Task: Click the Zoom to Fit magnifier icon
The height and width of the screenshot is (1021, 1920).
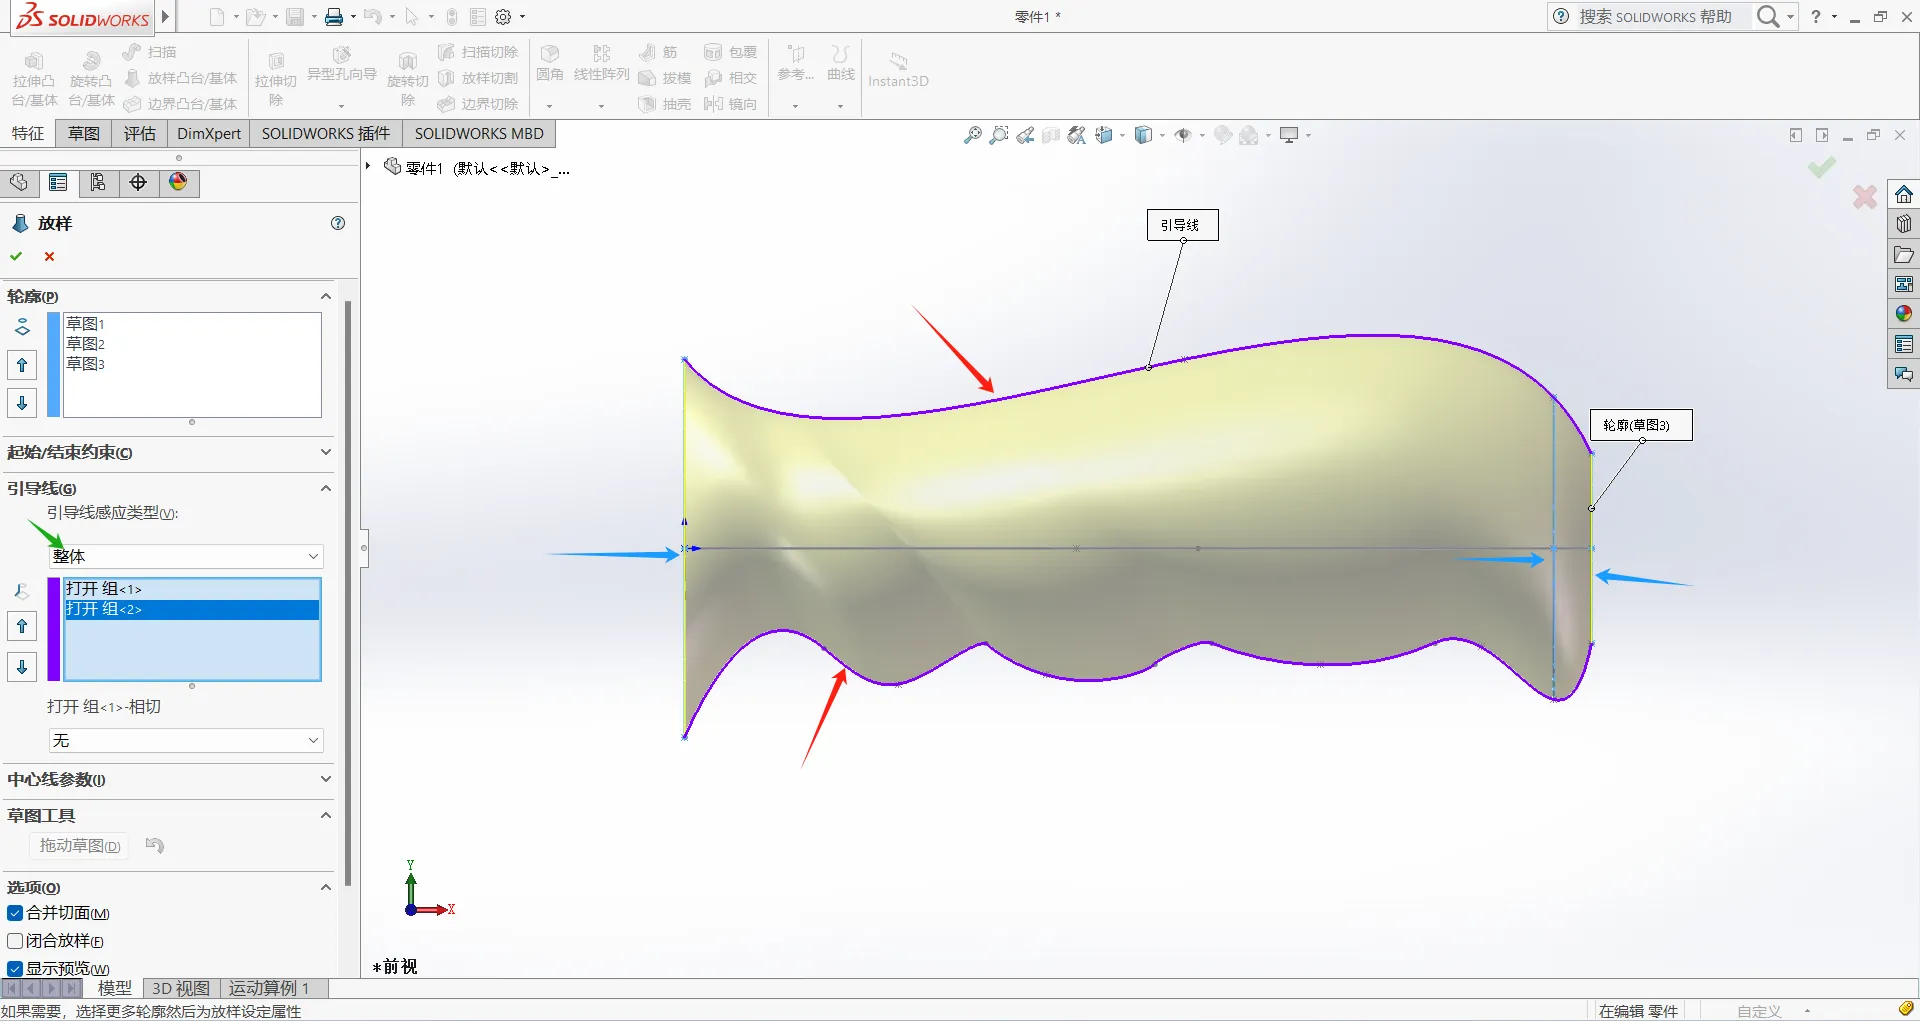Action: pos(972,135)
